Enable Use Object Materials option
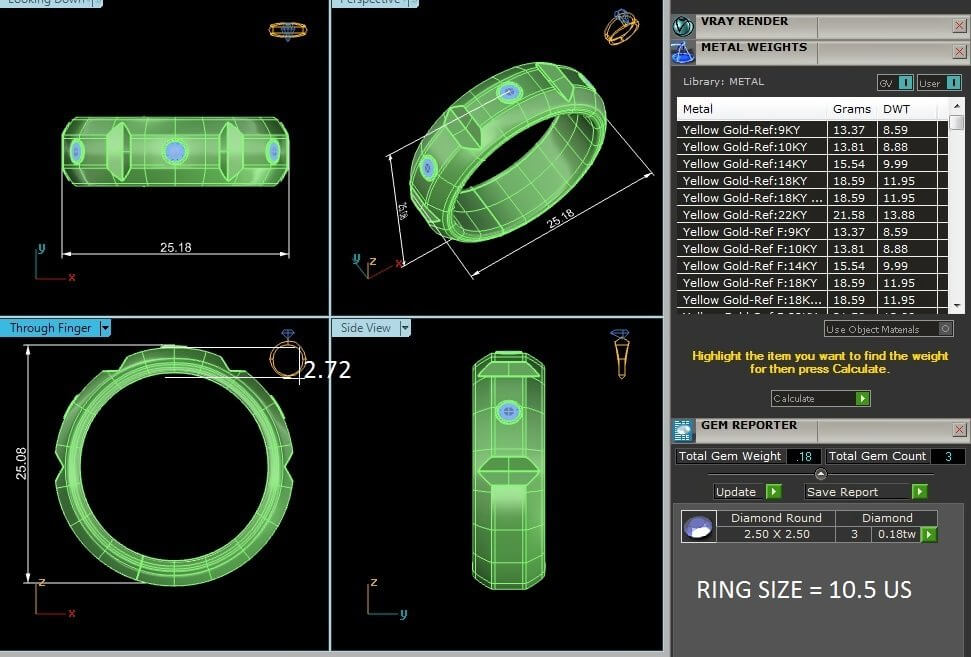Viewport: 971px width, 657px height. [x=945, y=329]
